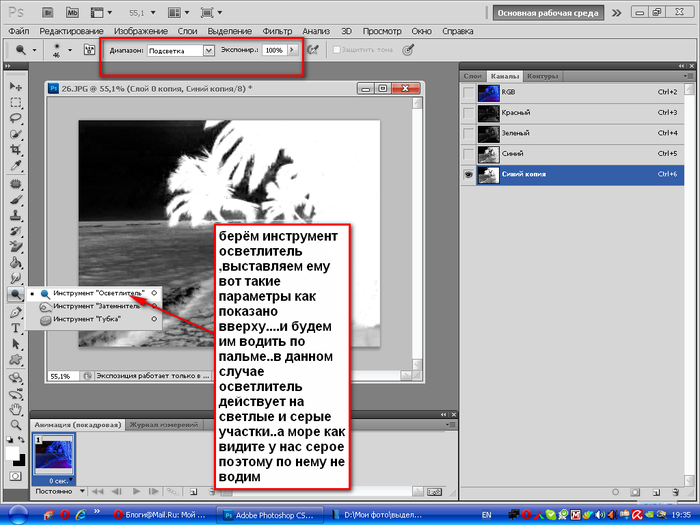Show the Зеленый channel
The height and width of the screenshot is (525, 700).
pos(468,133)
